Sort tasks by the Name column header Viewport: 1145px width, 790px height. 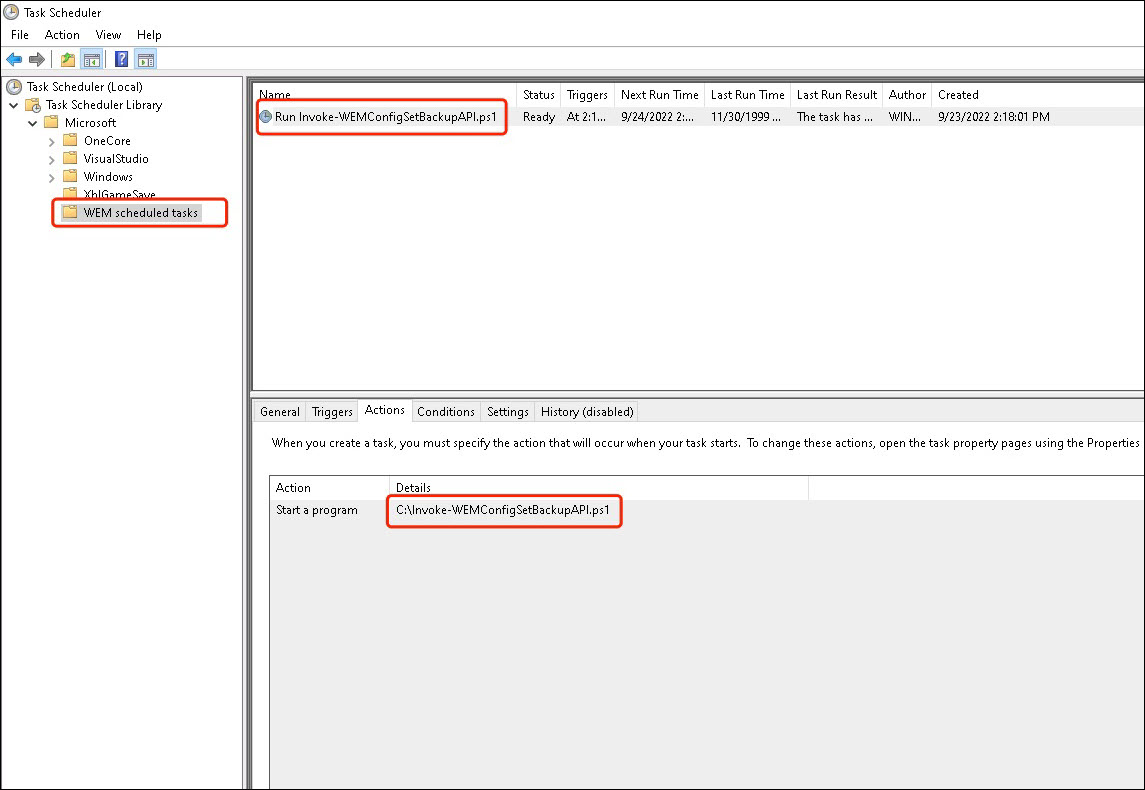click(386, 95)
